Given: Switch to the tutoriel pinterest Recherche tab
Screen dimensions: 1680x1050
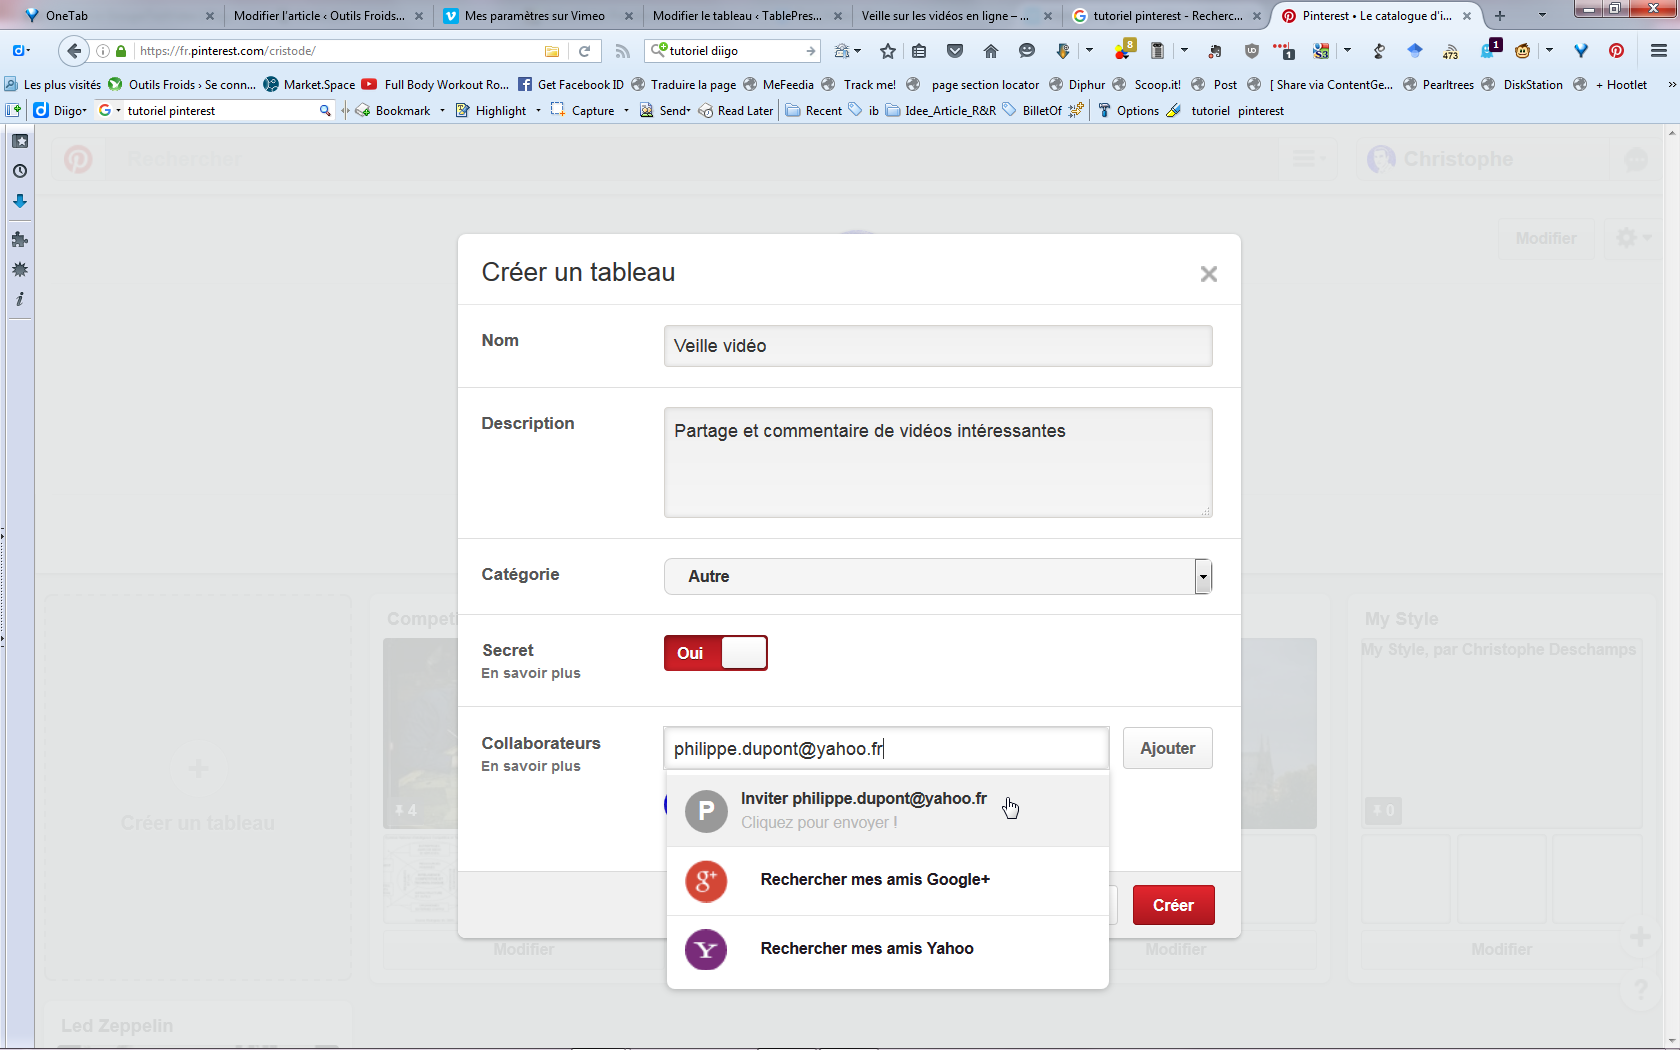Looking at the screenshot, I should (x=1166, y=16).
